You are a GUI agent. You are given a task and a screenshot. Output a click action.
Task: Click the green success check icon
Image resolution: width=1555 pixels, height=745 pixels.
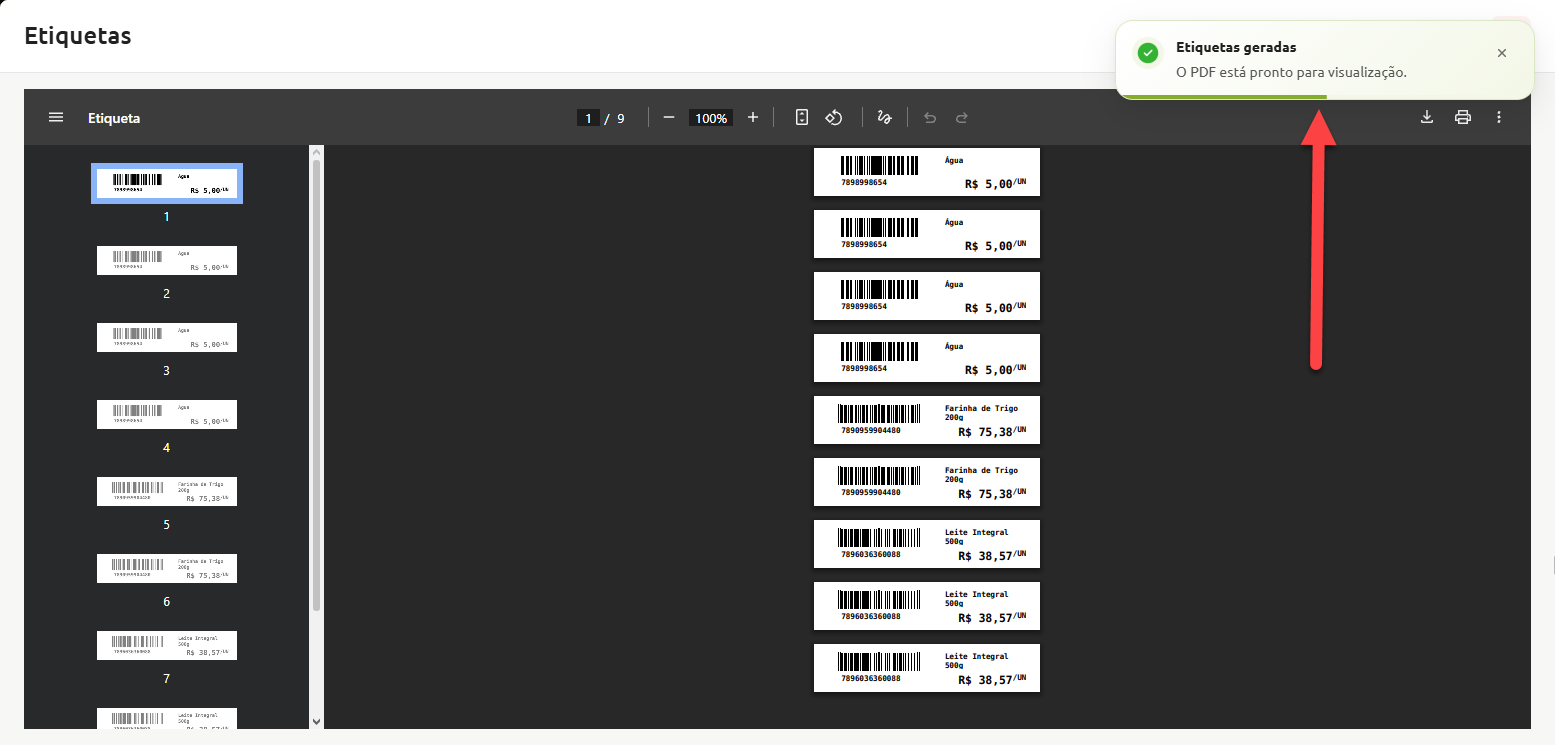click(x=1149, y=53)
